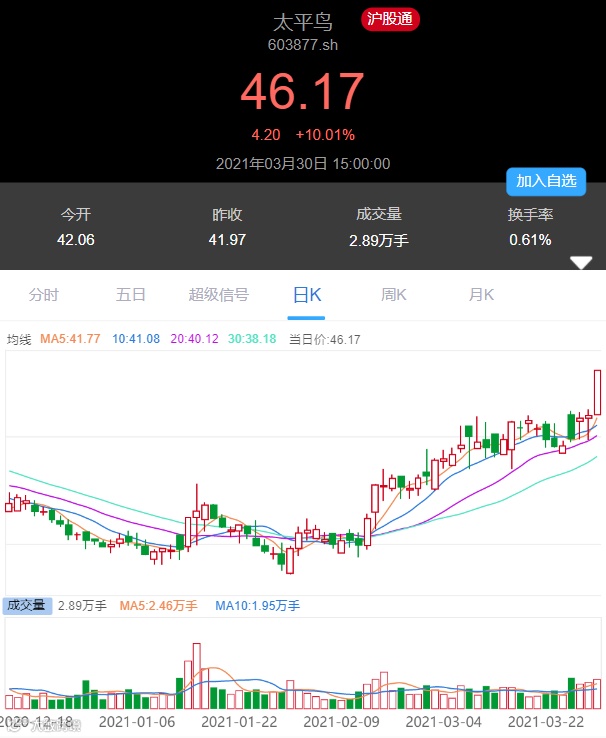Click the MA5:41.77 moving average label

pyautogui.click(x=70, y=339)
